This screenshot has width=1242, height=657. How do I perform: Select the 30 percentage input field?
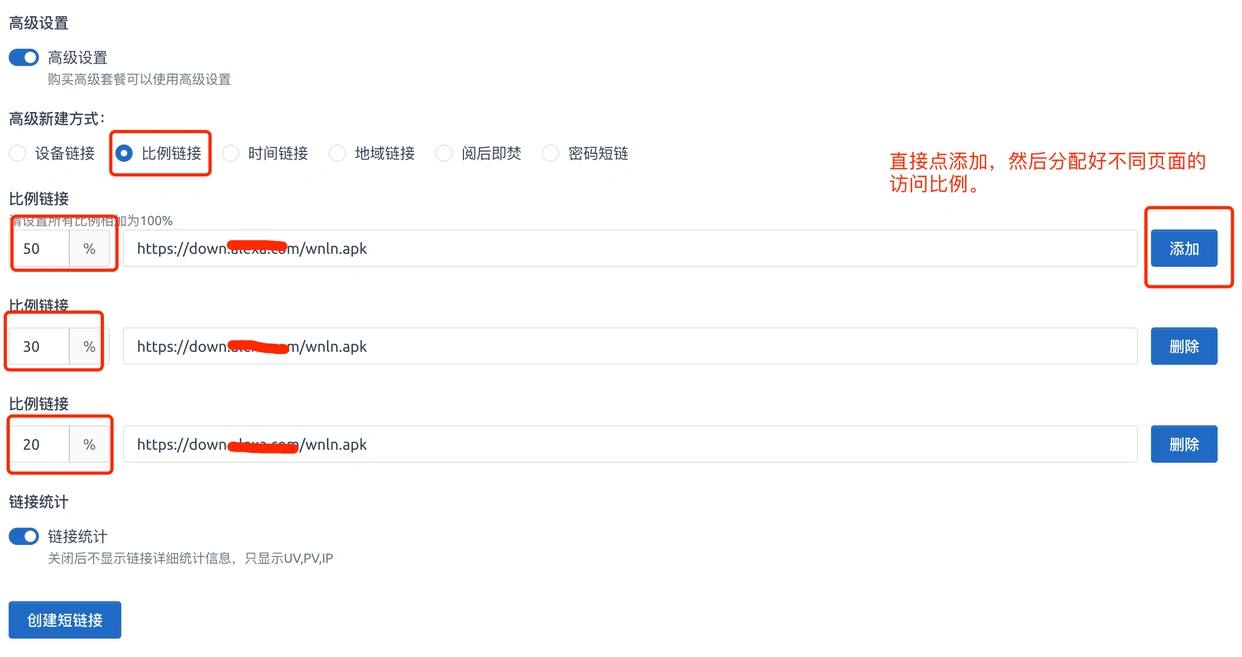[40, 345]
